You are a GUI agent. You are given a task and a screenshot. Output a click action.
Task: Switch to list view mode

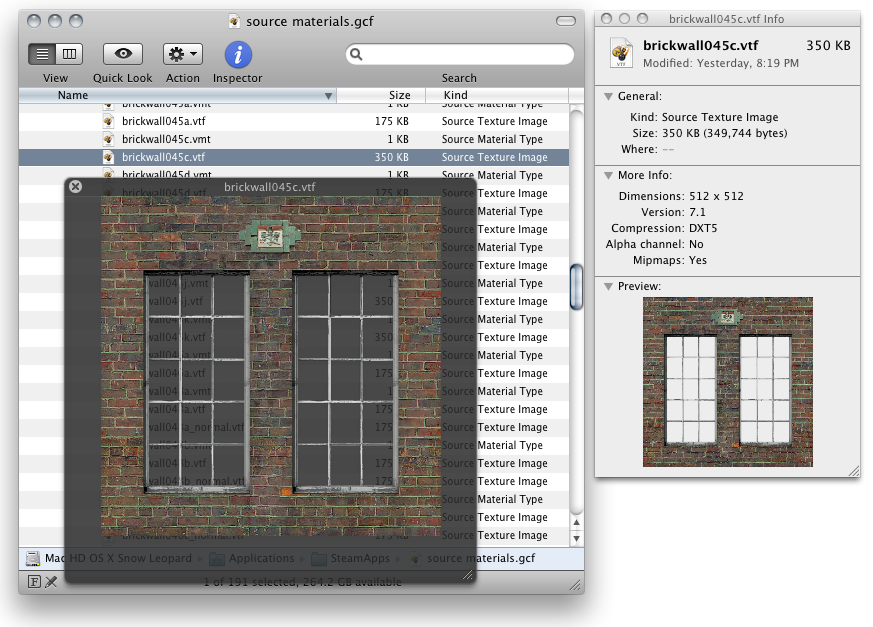(42, 54)
